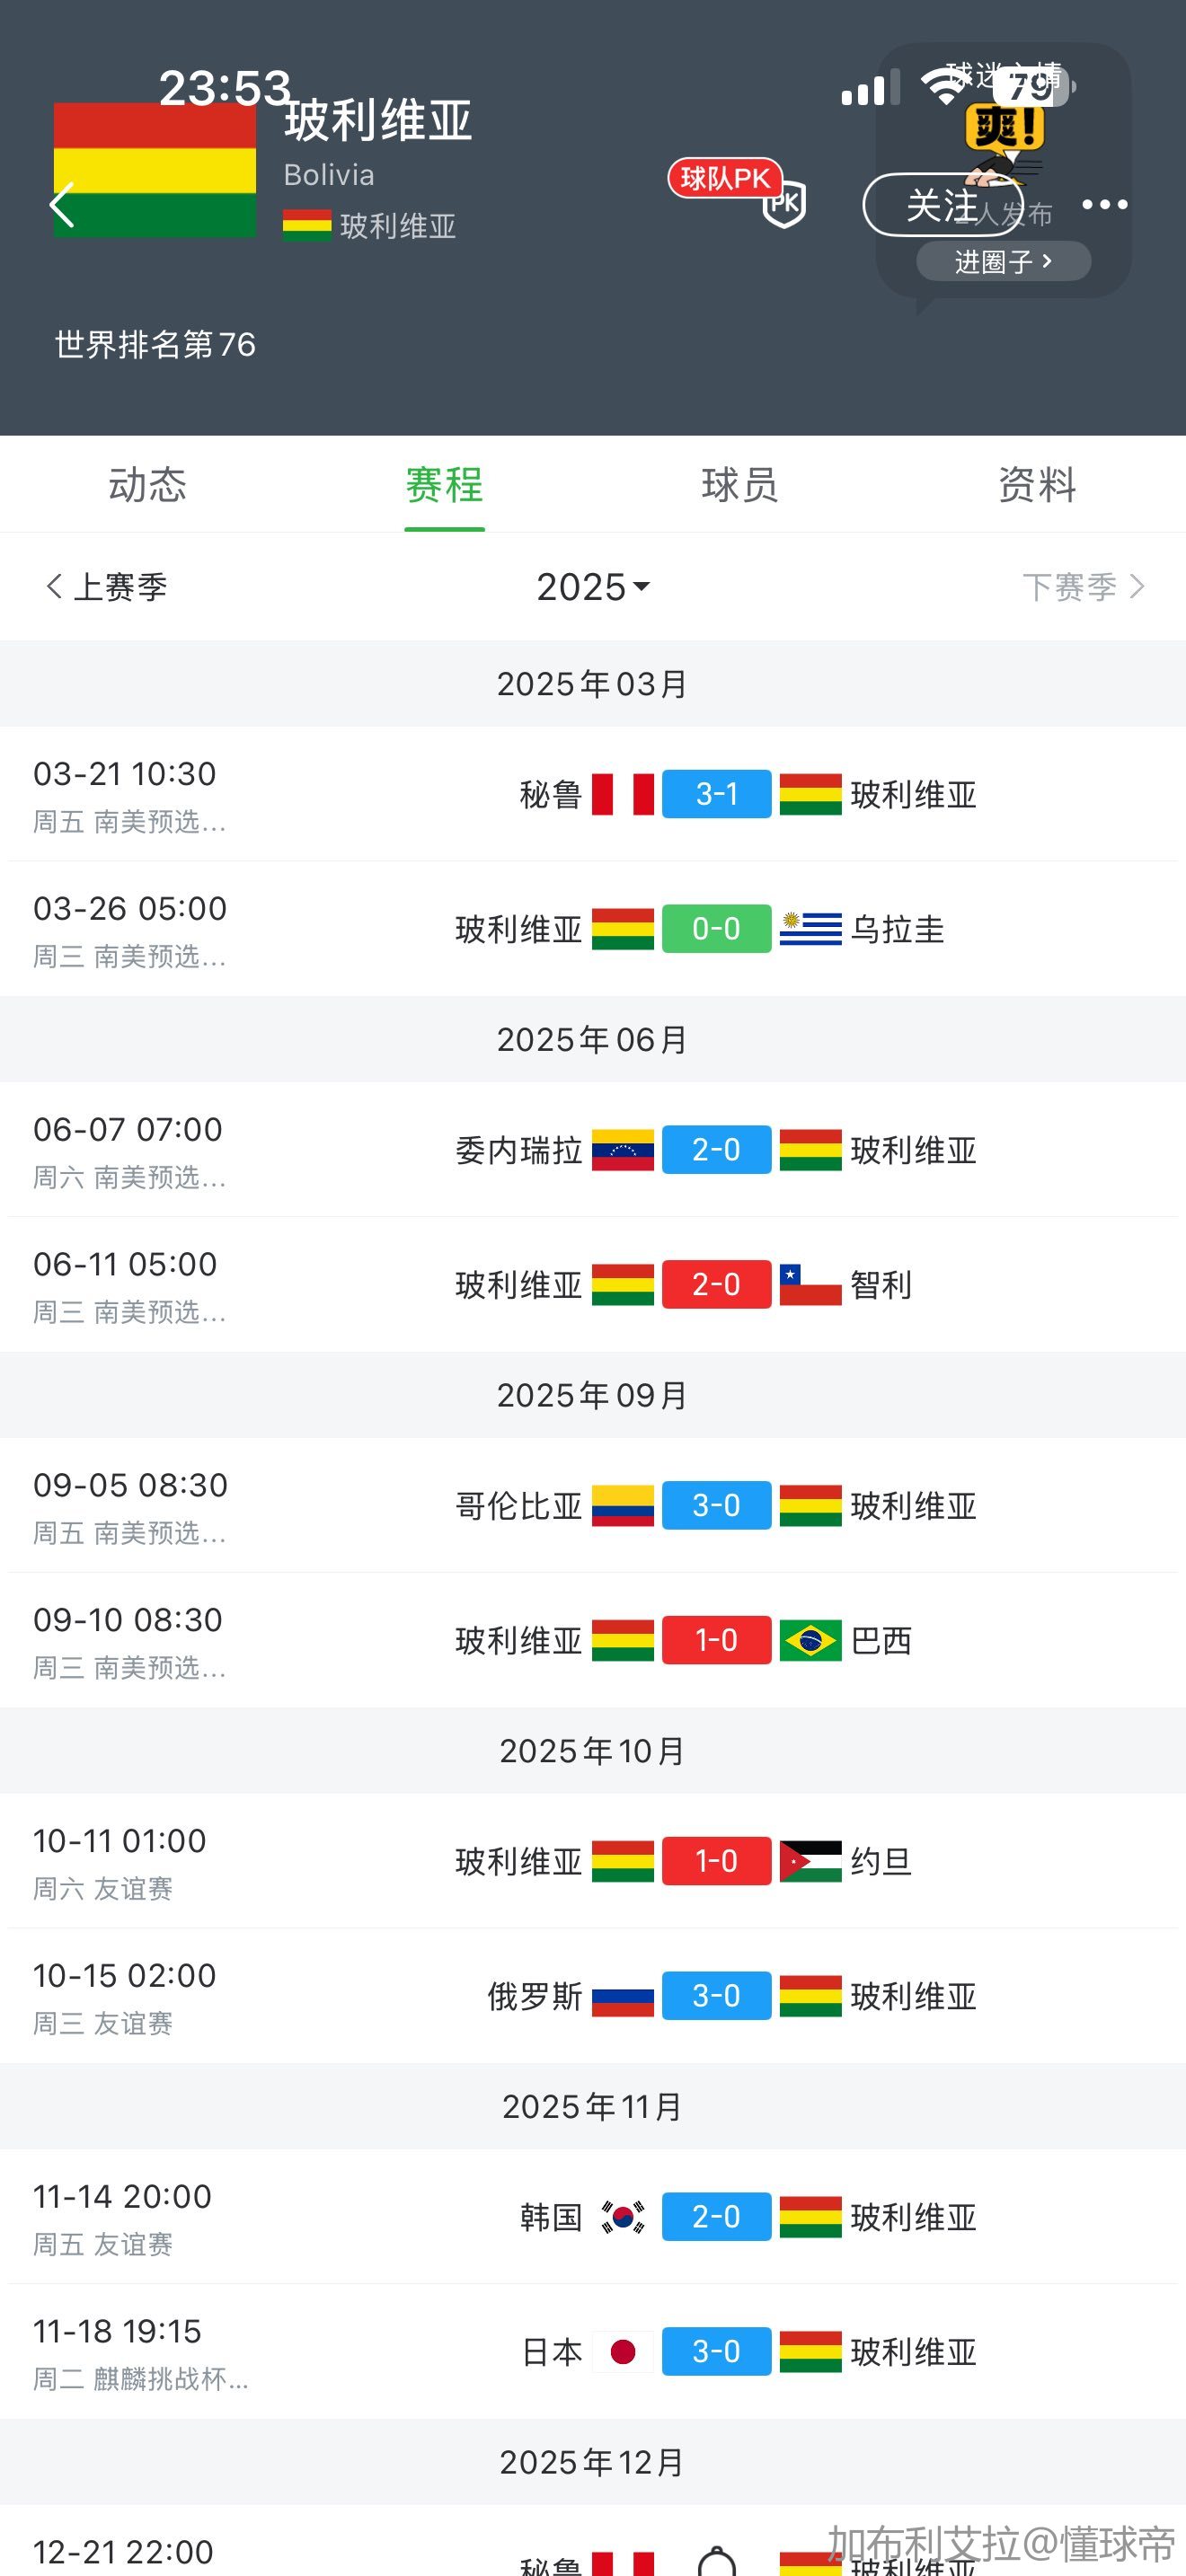Tap the large Bolivia flag logo

tap(155, 170)
